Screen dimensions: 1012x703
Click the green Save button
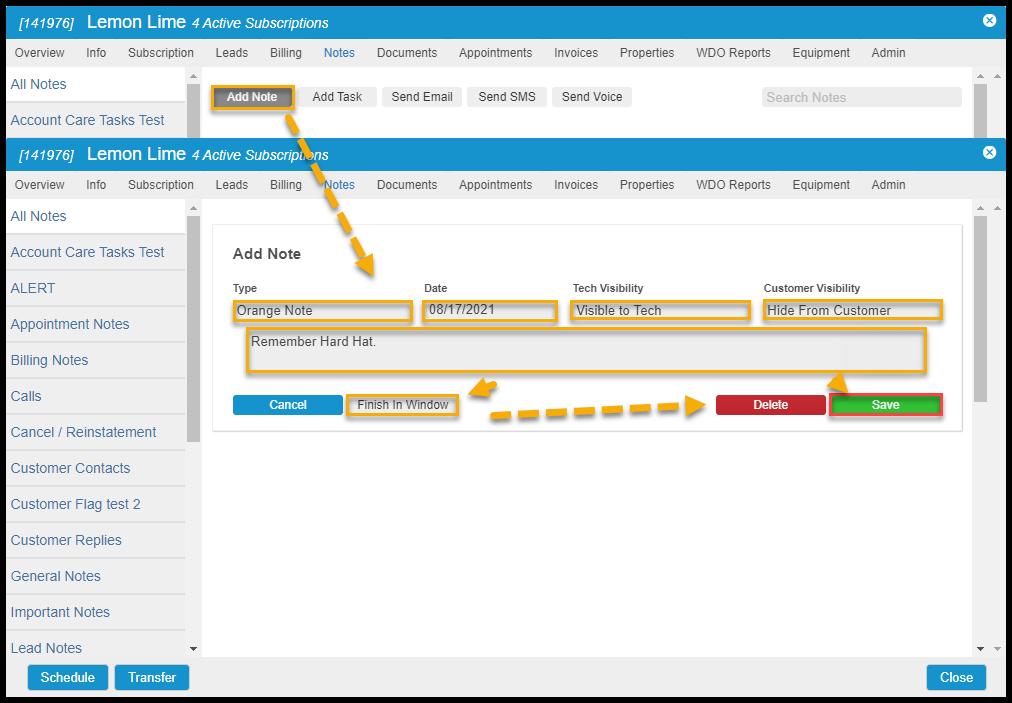pos(885,405)
